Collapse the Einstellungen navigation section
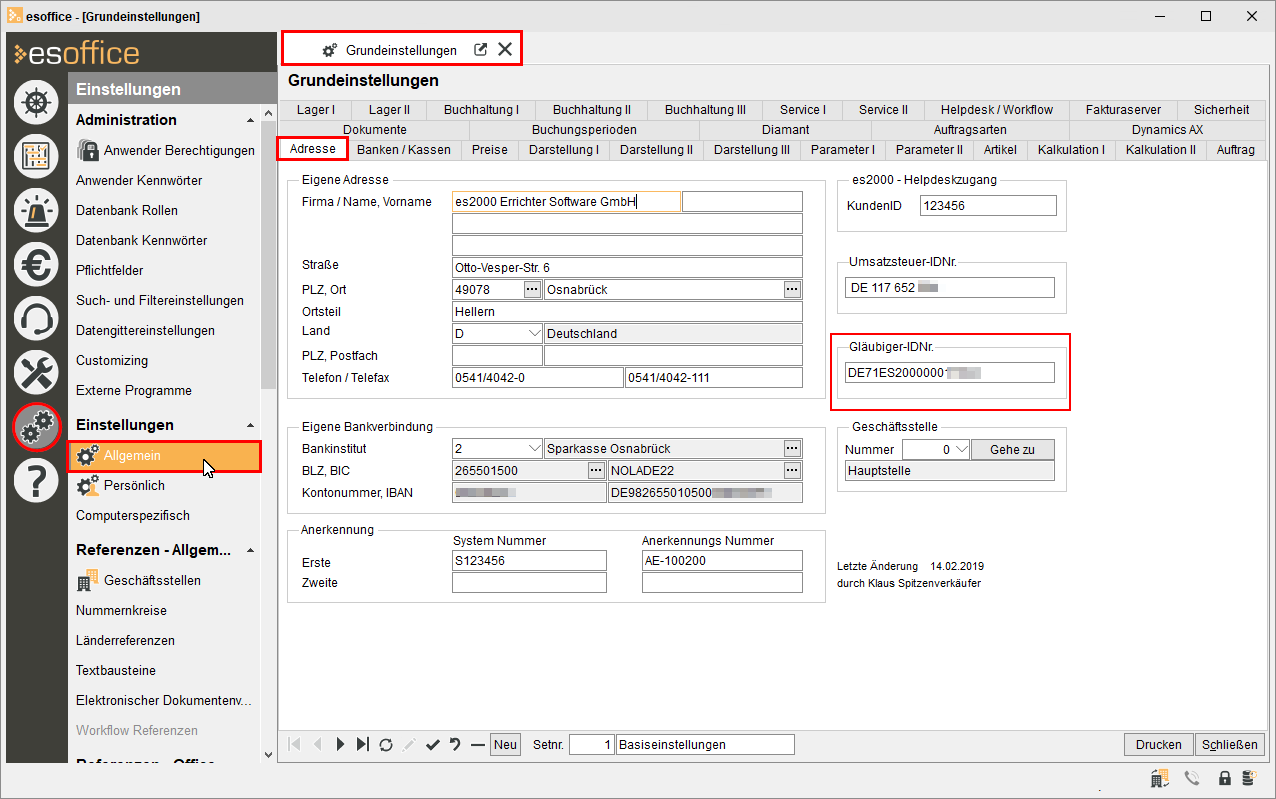Screen dimensions: 1276x799 (250, 425)
